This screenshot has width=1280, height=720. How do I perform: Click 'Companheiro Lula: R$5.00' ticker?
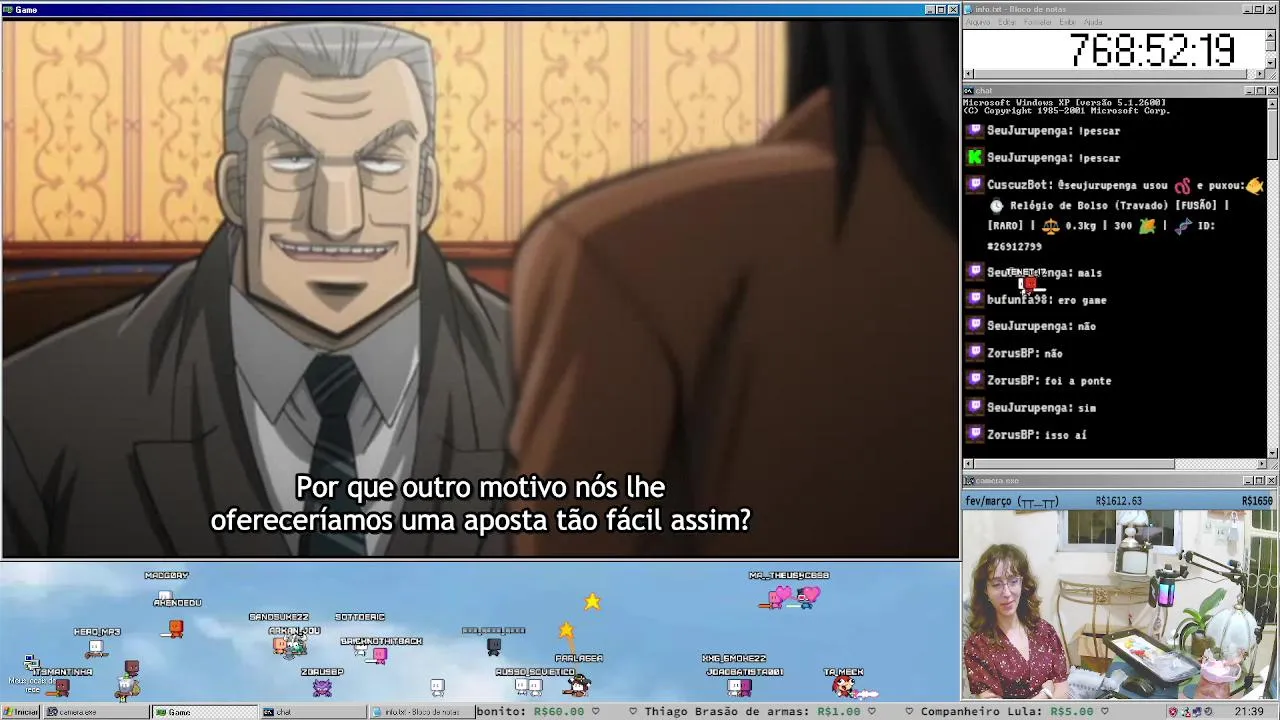(x=1006, y=711)
